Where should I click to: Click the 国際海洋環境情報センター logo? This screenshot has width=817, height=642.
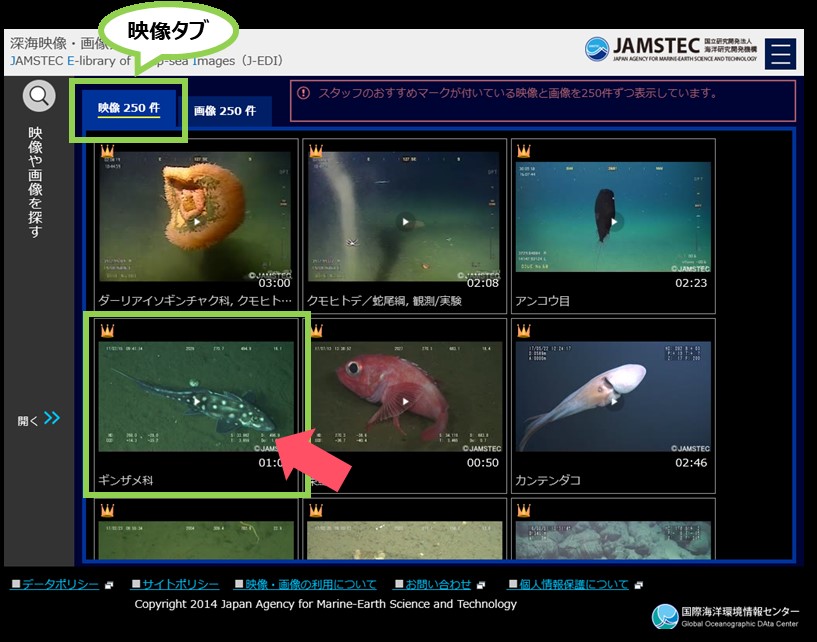point(725,616)
